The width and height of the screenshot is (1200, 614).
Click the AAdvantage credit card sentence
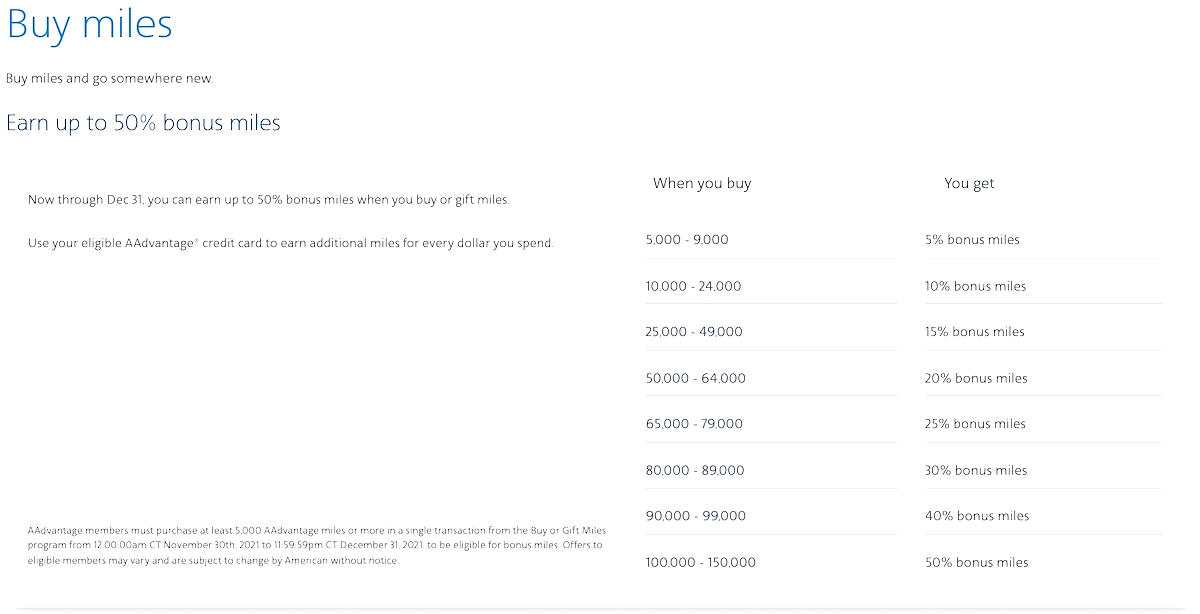290,243
